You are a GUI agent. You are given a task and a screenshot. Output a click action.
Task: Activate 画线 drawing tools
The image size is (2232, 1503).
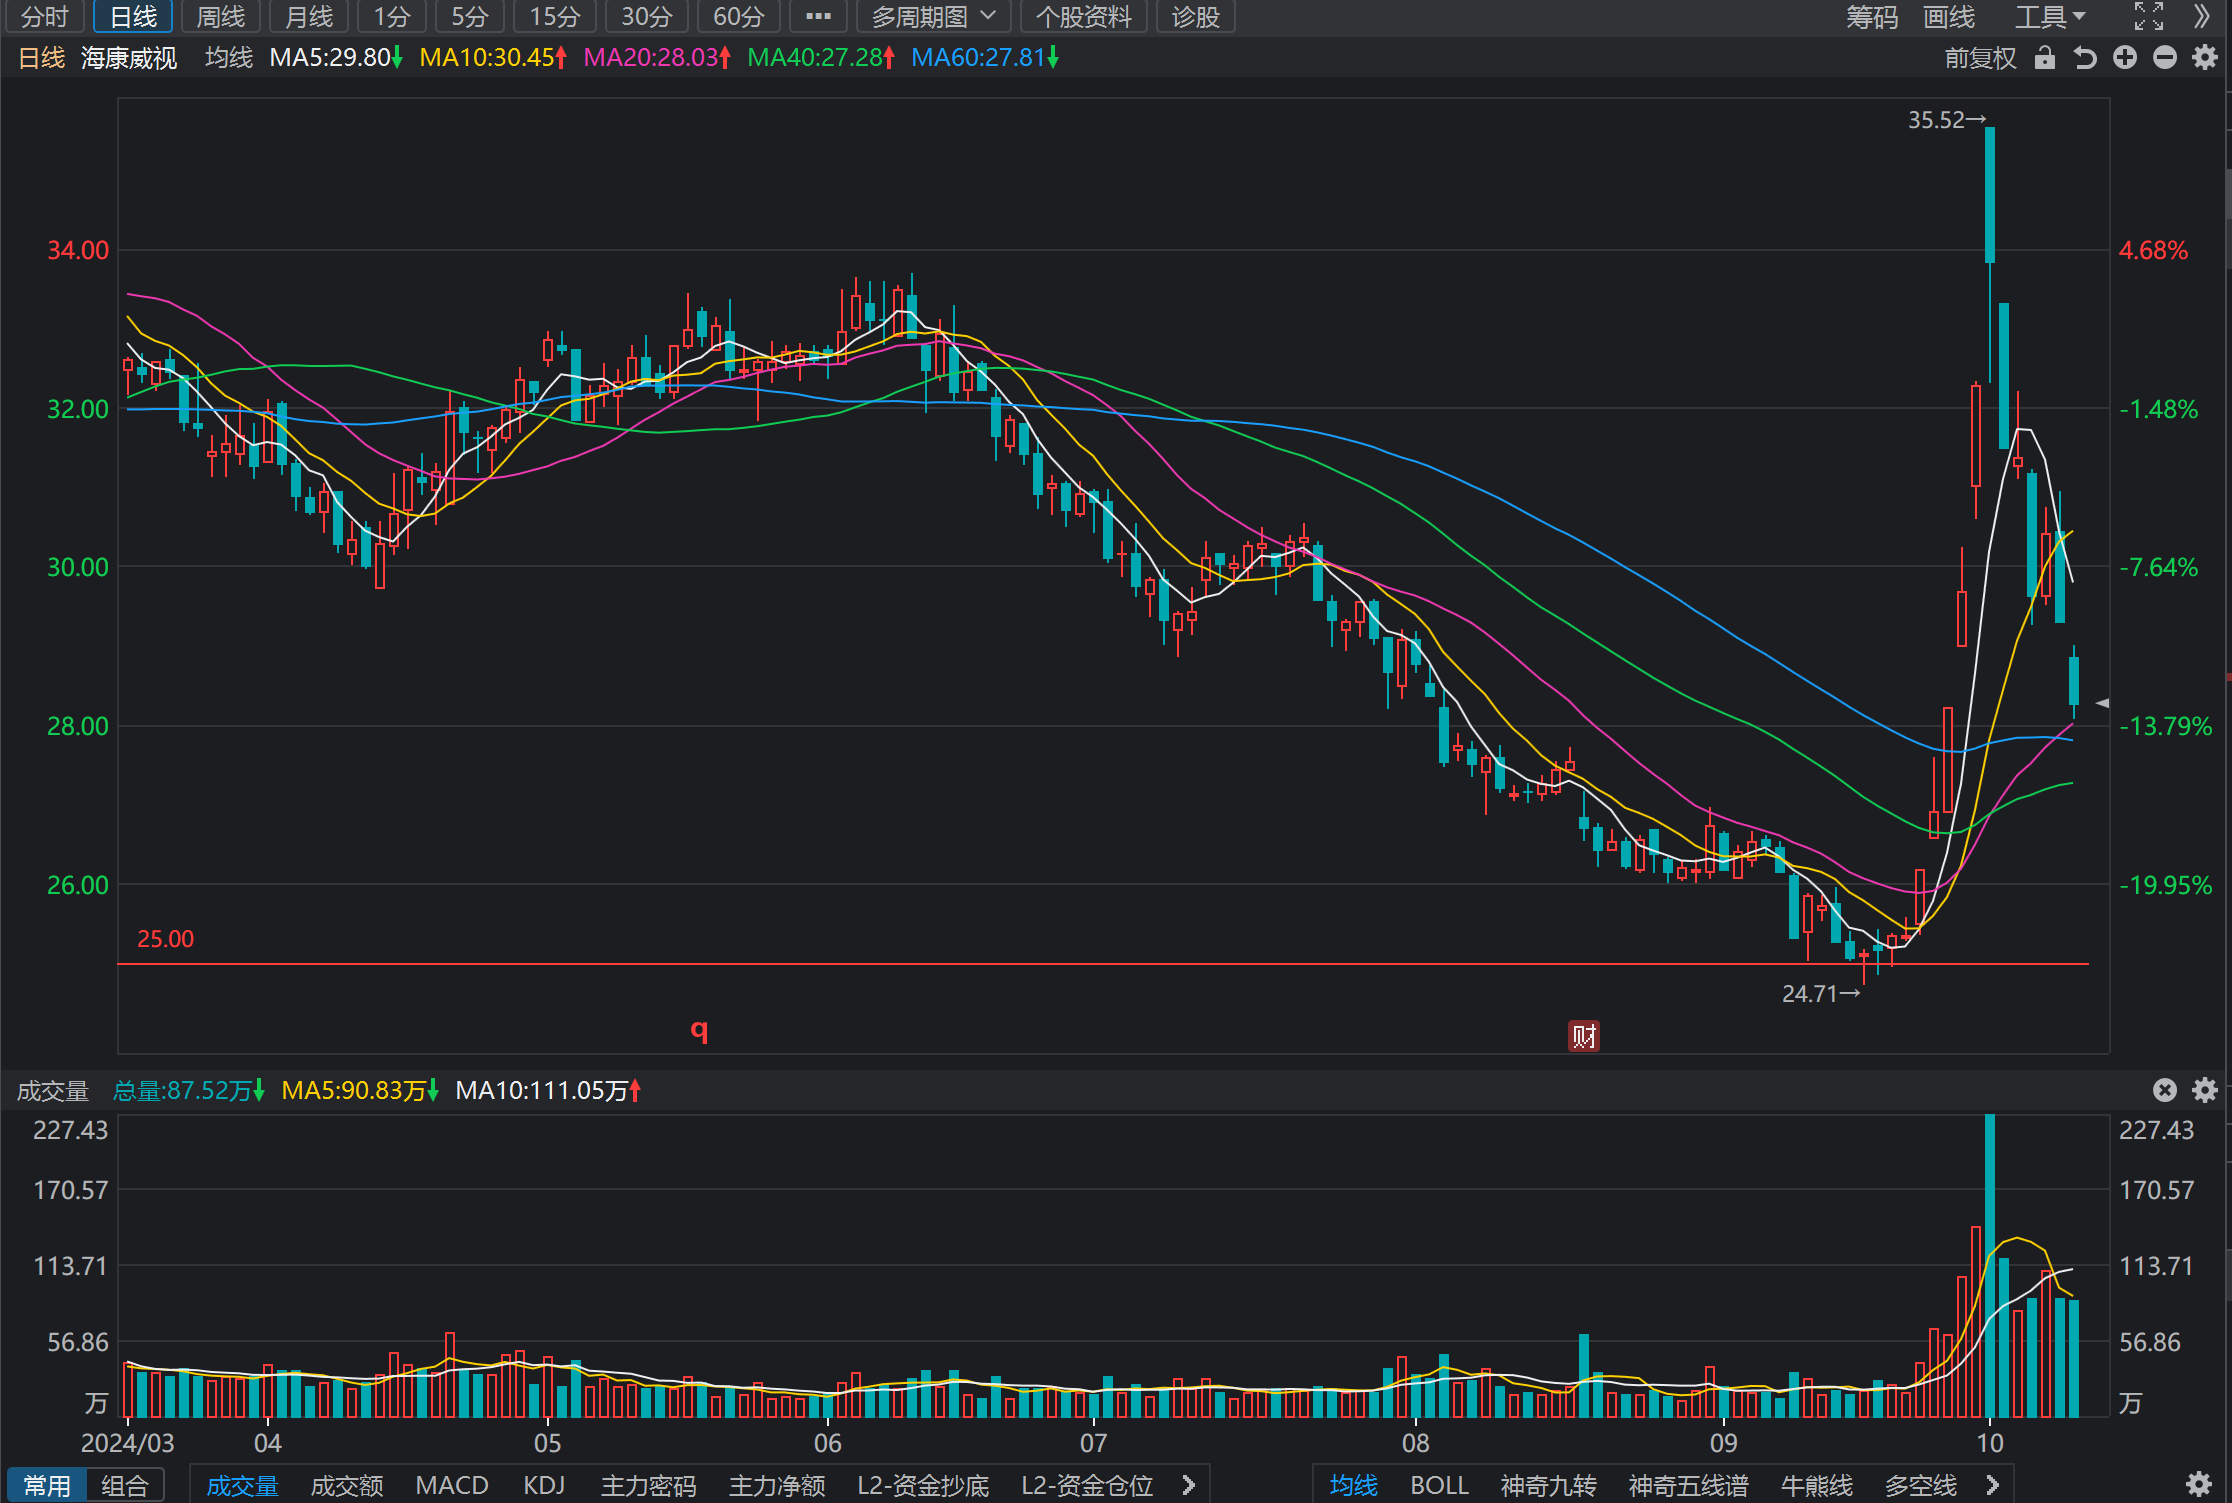pyautogui.click(x=1949, y=17)
